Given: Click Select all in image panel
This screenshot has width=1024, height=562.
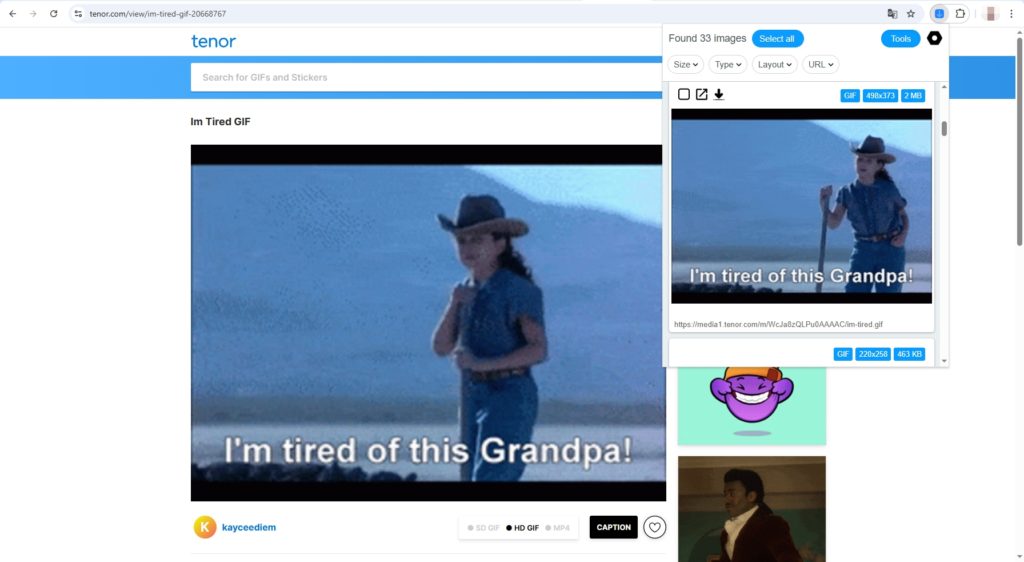Looking at the screenshot, I should 777,39.
